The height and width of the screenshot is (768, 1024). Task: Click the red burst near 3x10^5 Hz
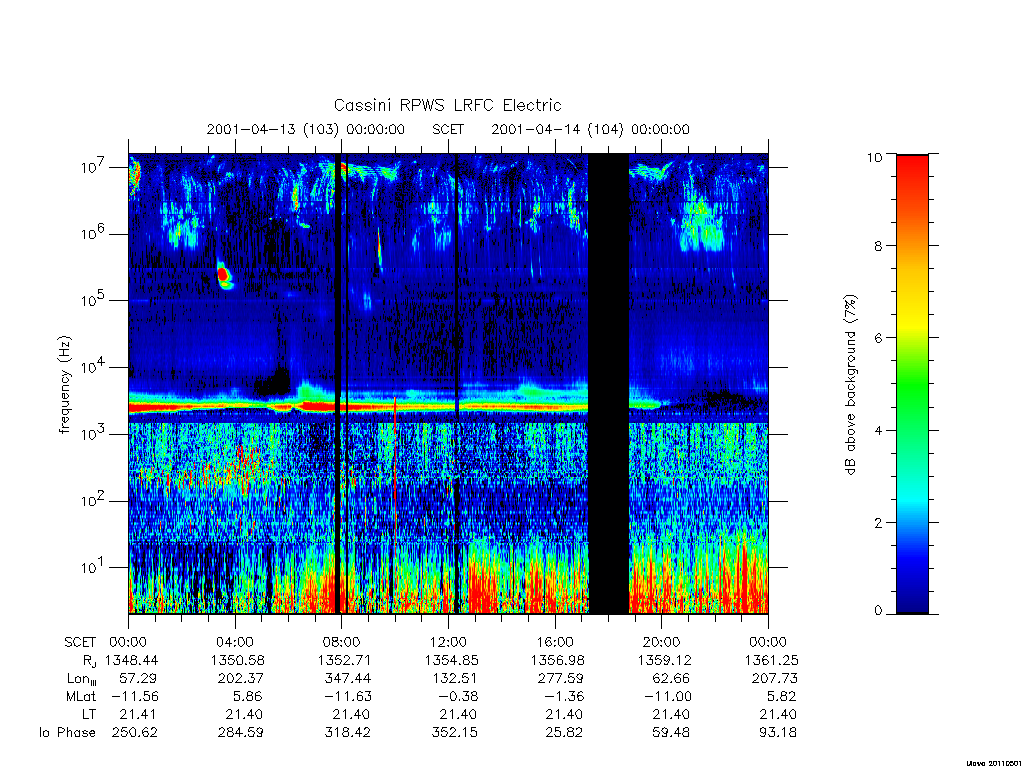point(223,273)
